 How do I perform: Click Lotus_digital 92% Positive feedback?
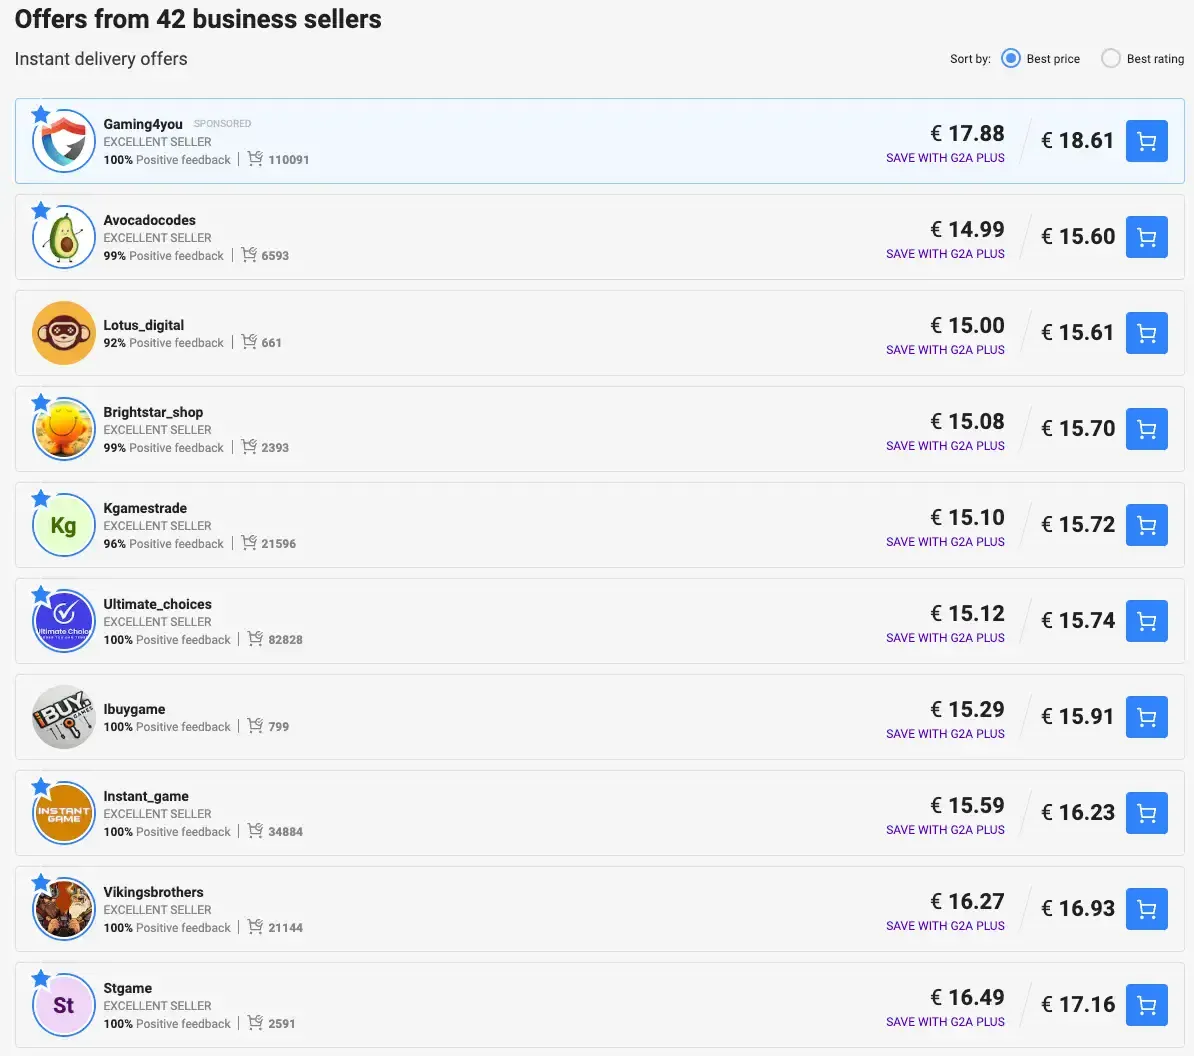164,343
